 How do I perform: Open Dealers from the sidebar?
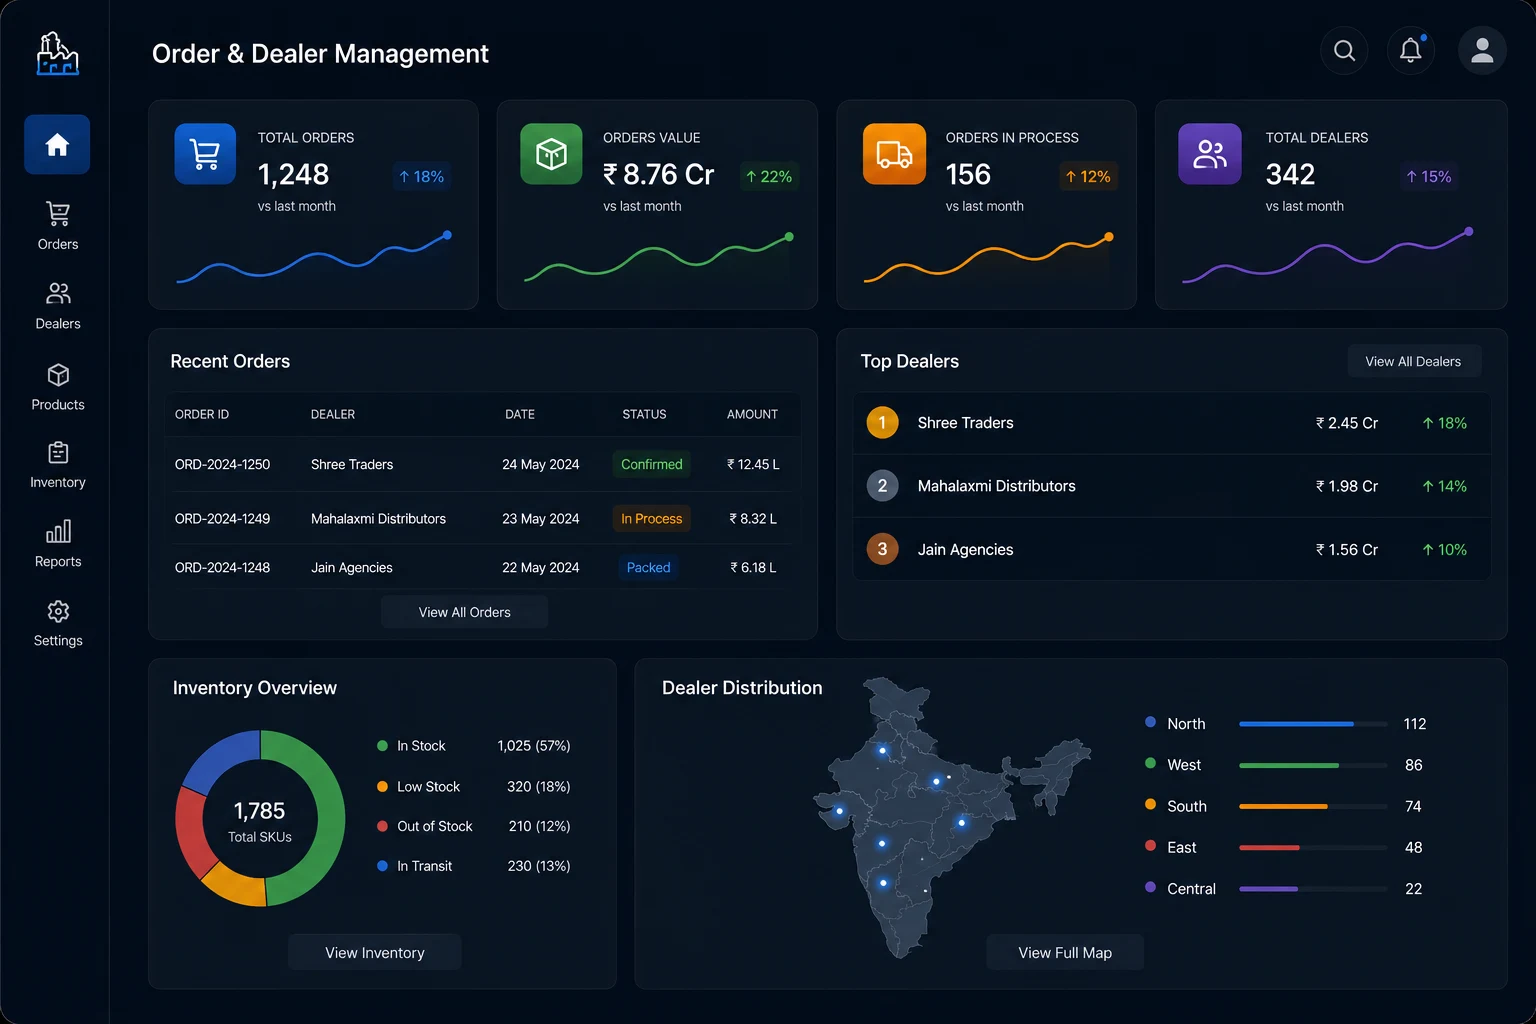pos(58,306)
